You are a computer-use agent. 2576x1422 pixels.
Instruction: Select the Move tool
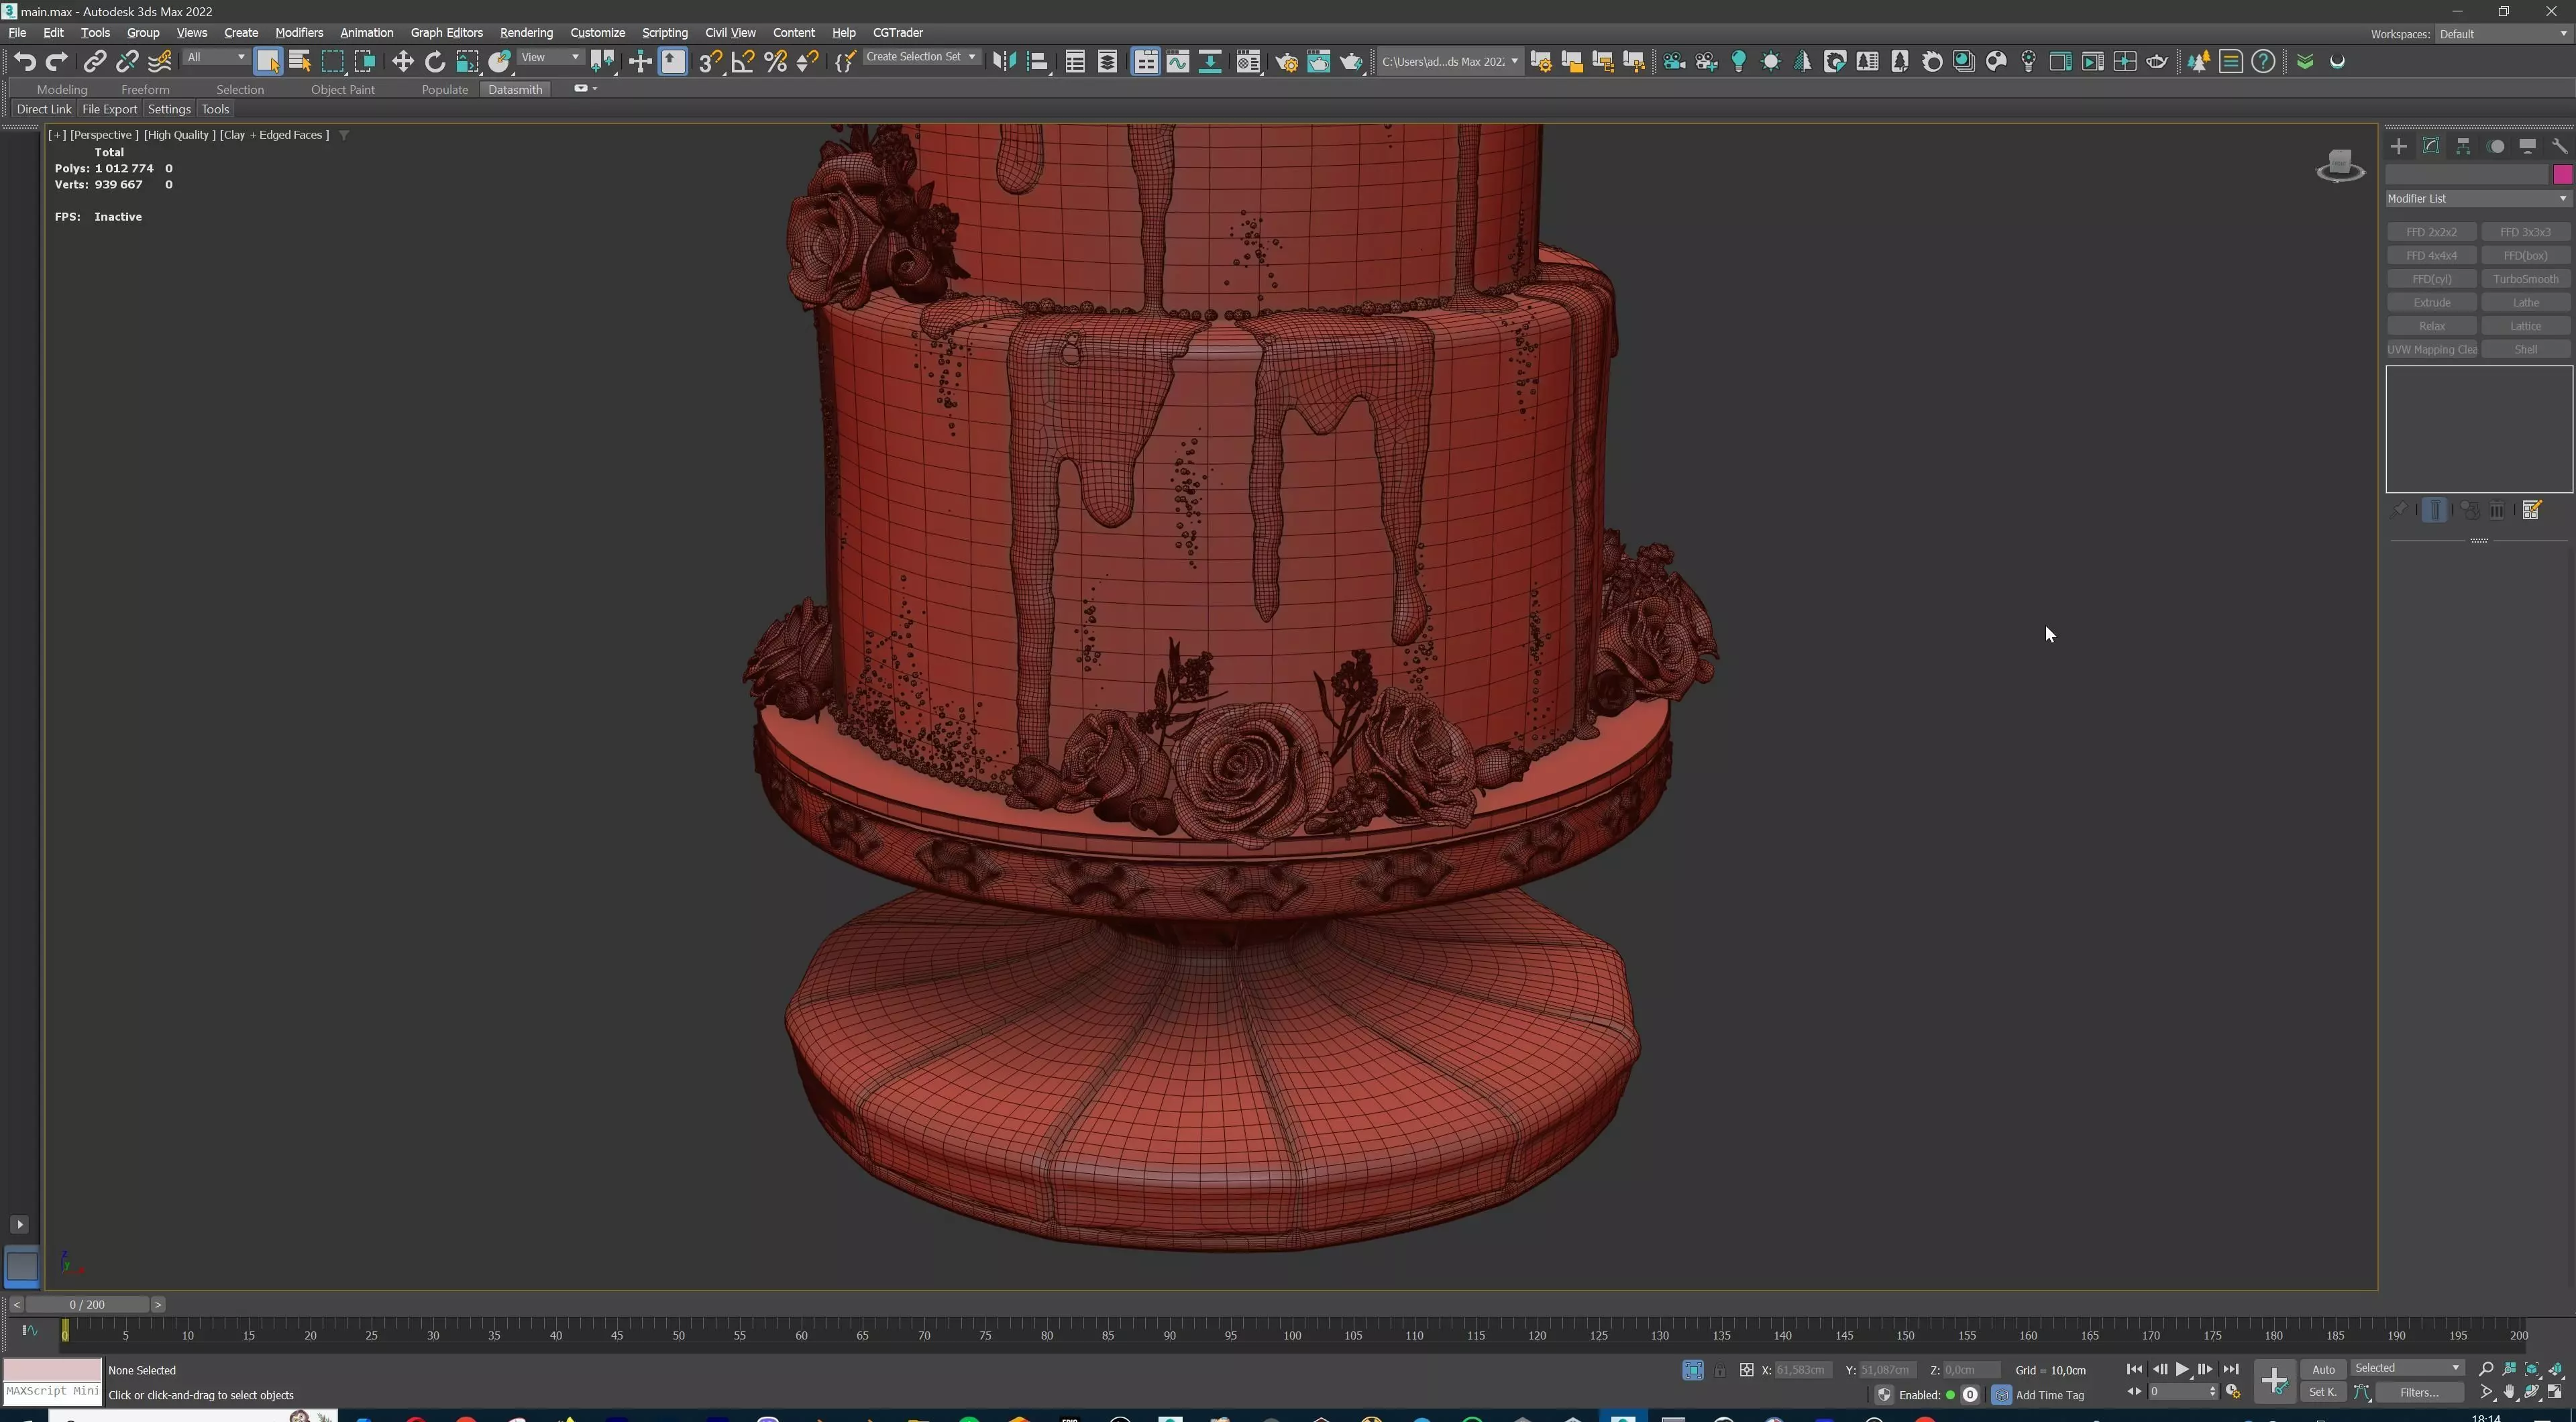pos(402,62)
